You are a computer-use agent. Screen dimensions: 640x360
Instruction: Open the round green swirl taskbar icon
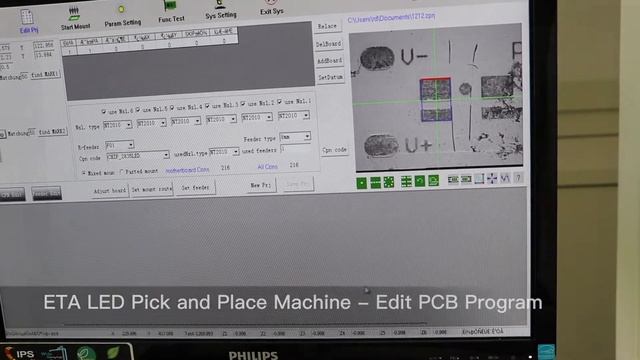point(86,353)
